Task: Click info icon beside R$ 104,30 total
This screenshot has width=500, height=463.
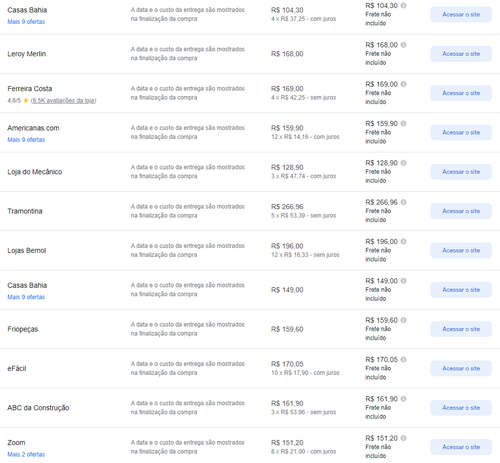Action: click(403, 6)
